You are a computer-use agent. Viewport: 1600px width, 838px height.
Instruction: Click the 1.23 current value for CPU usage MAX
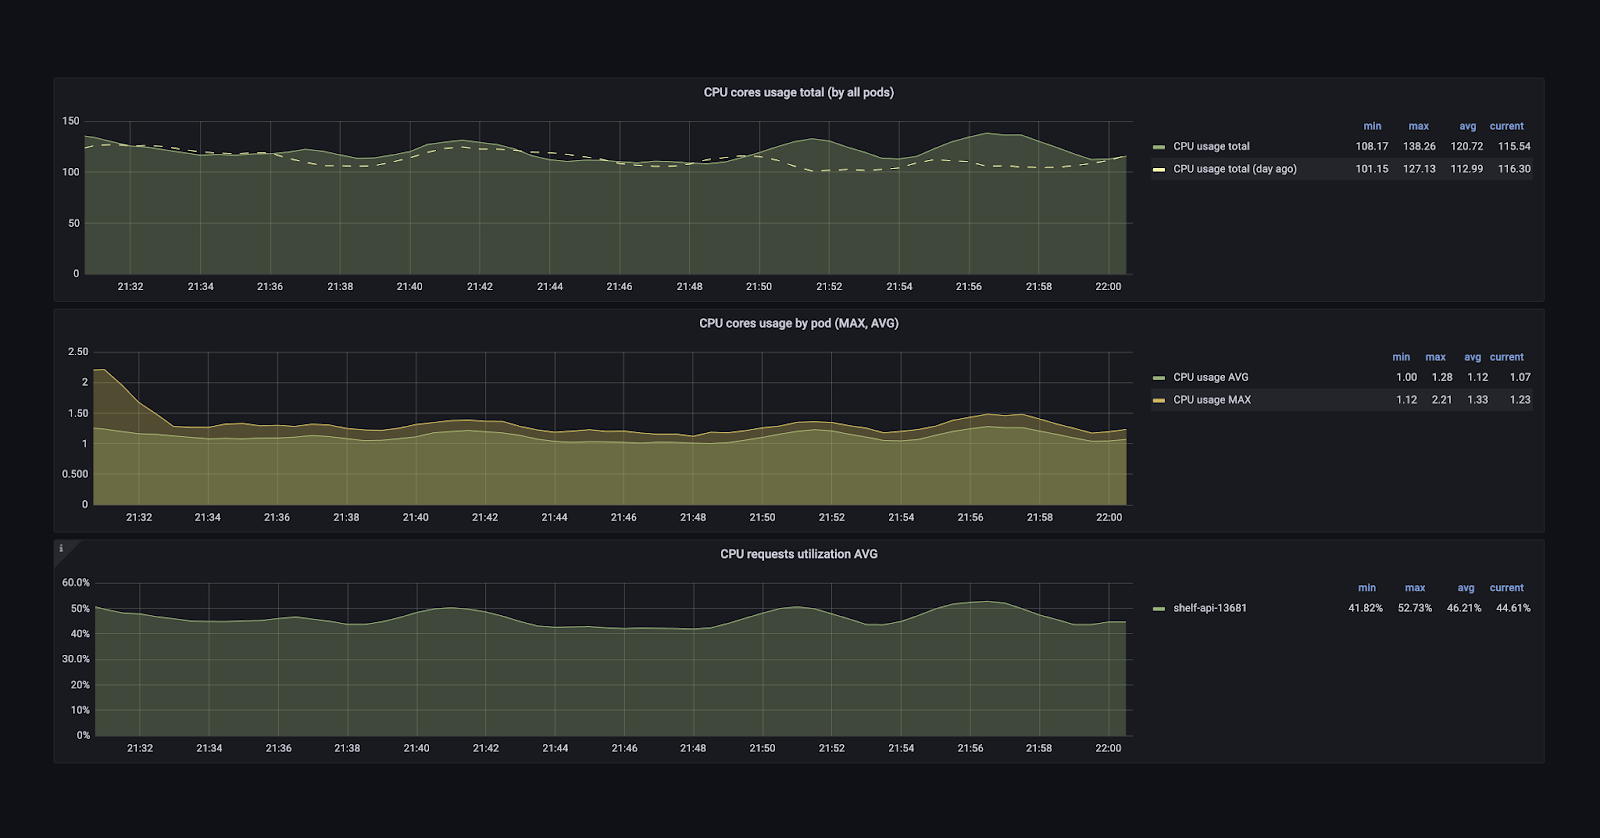coord(1520,400)
